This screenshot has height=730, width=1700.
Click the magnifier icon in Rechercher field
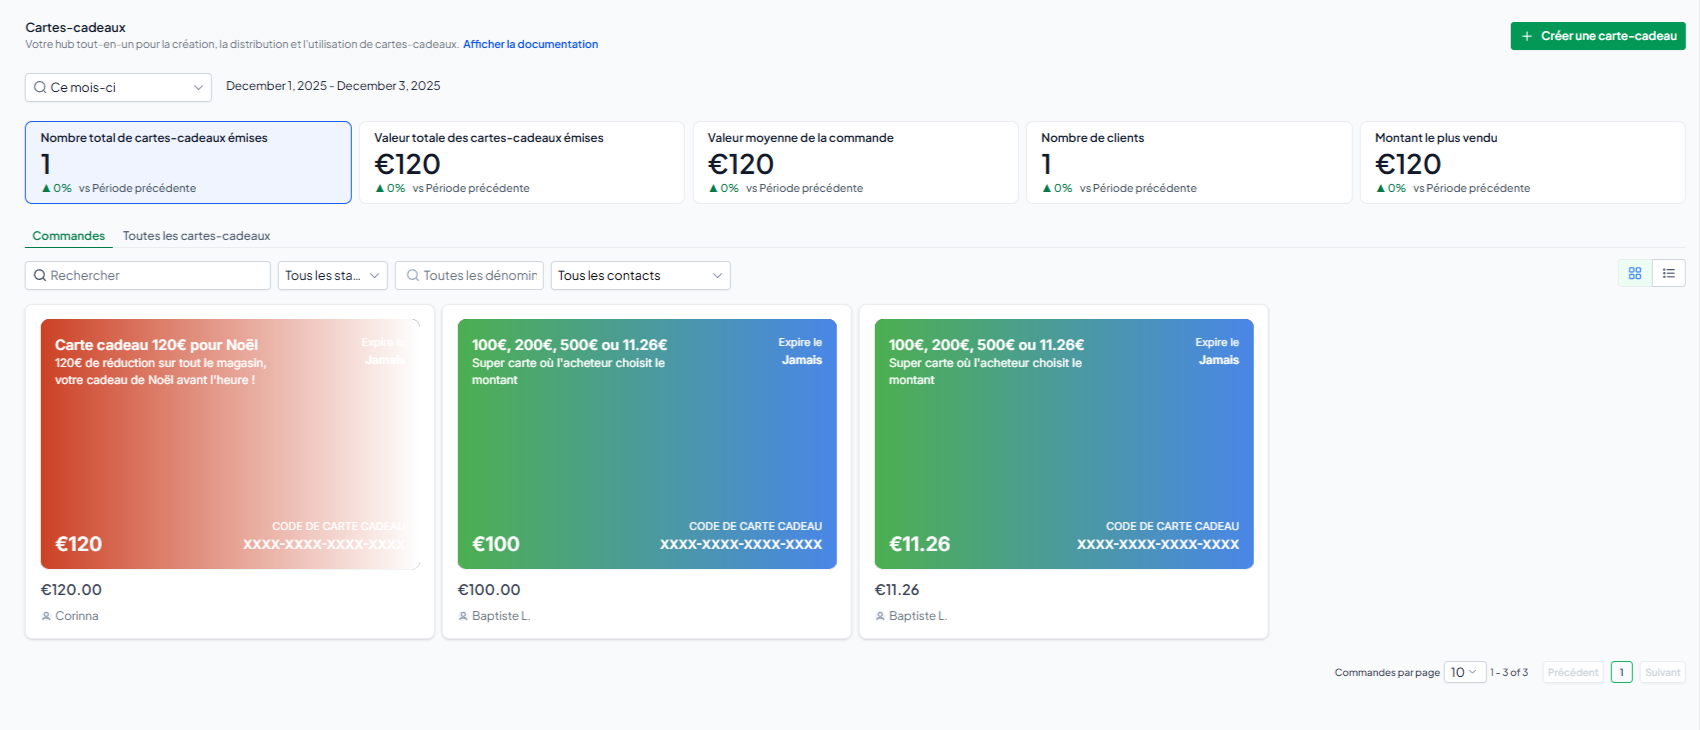(x=40, y=275)
